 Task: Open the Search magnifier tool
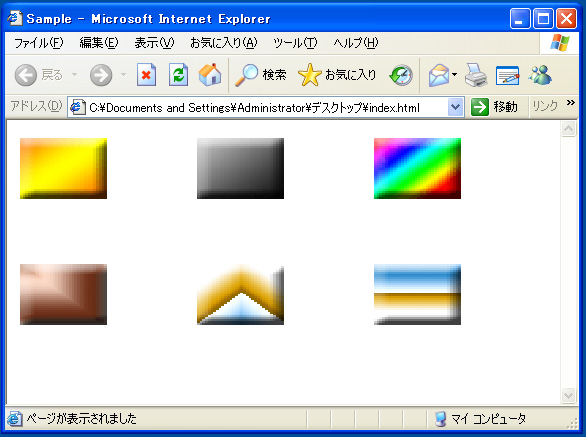click(x=260, y=75)
